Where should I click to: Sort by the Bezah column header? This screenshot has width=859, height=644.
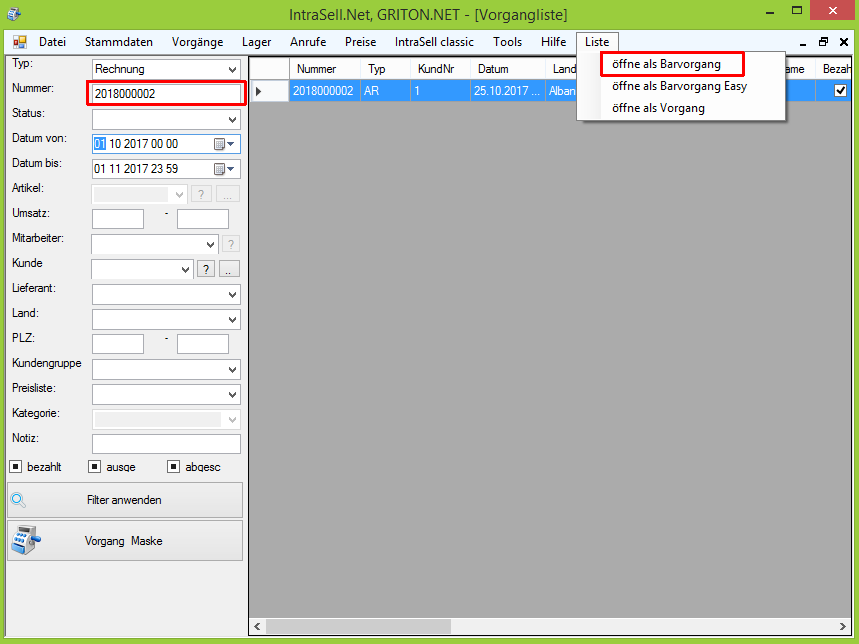pos(833,69)
